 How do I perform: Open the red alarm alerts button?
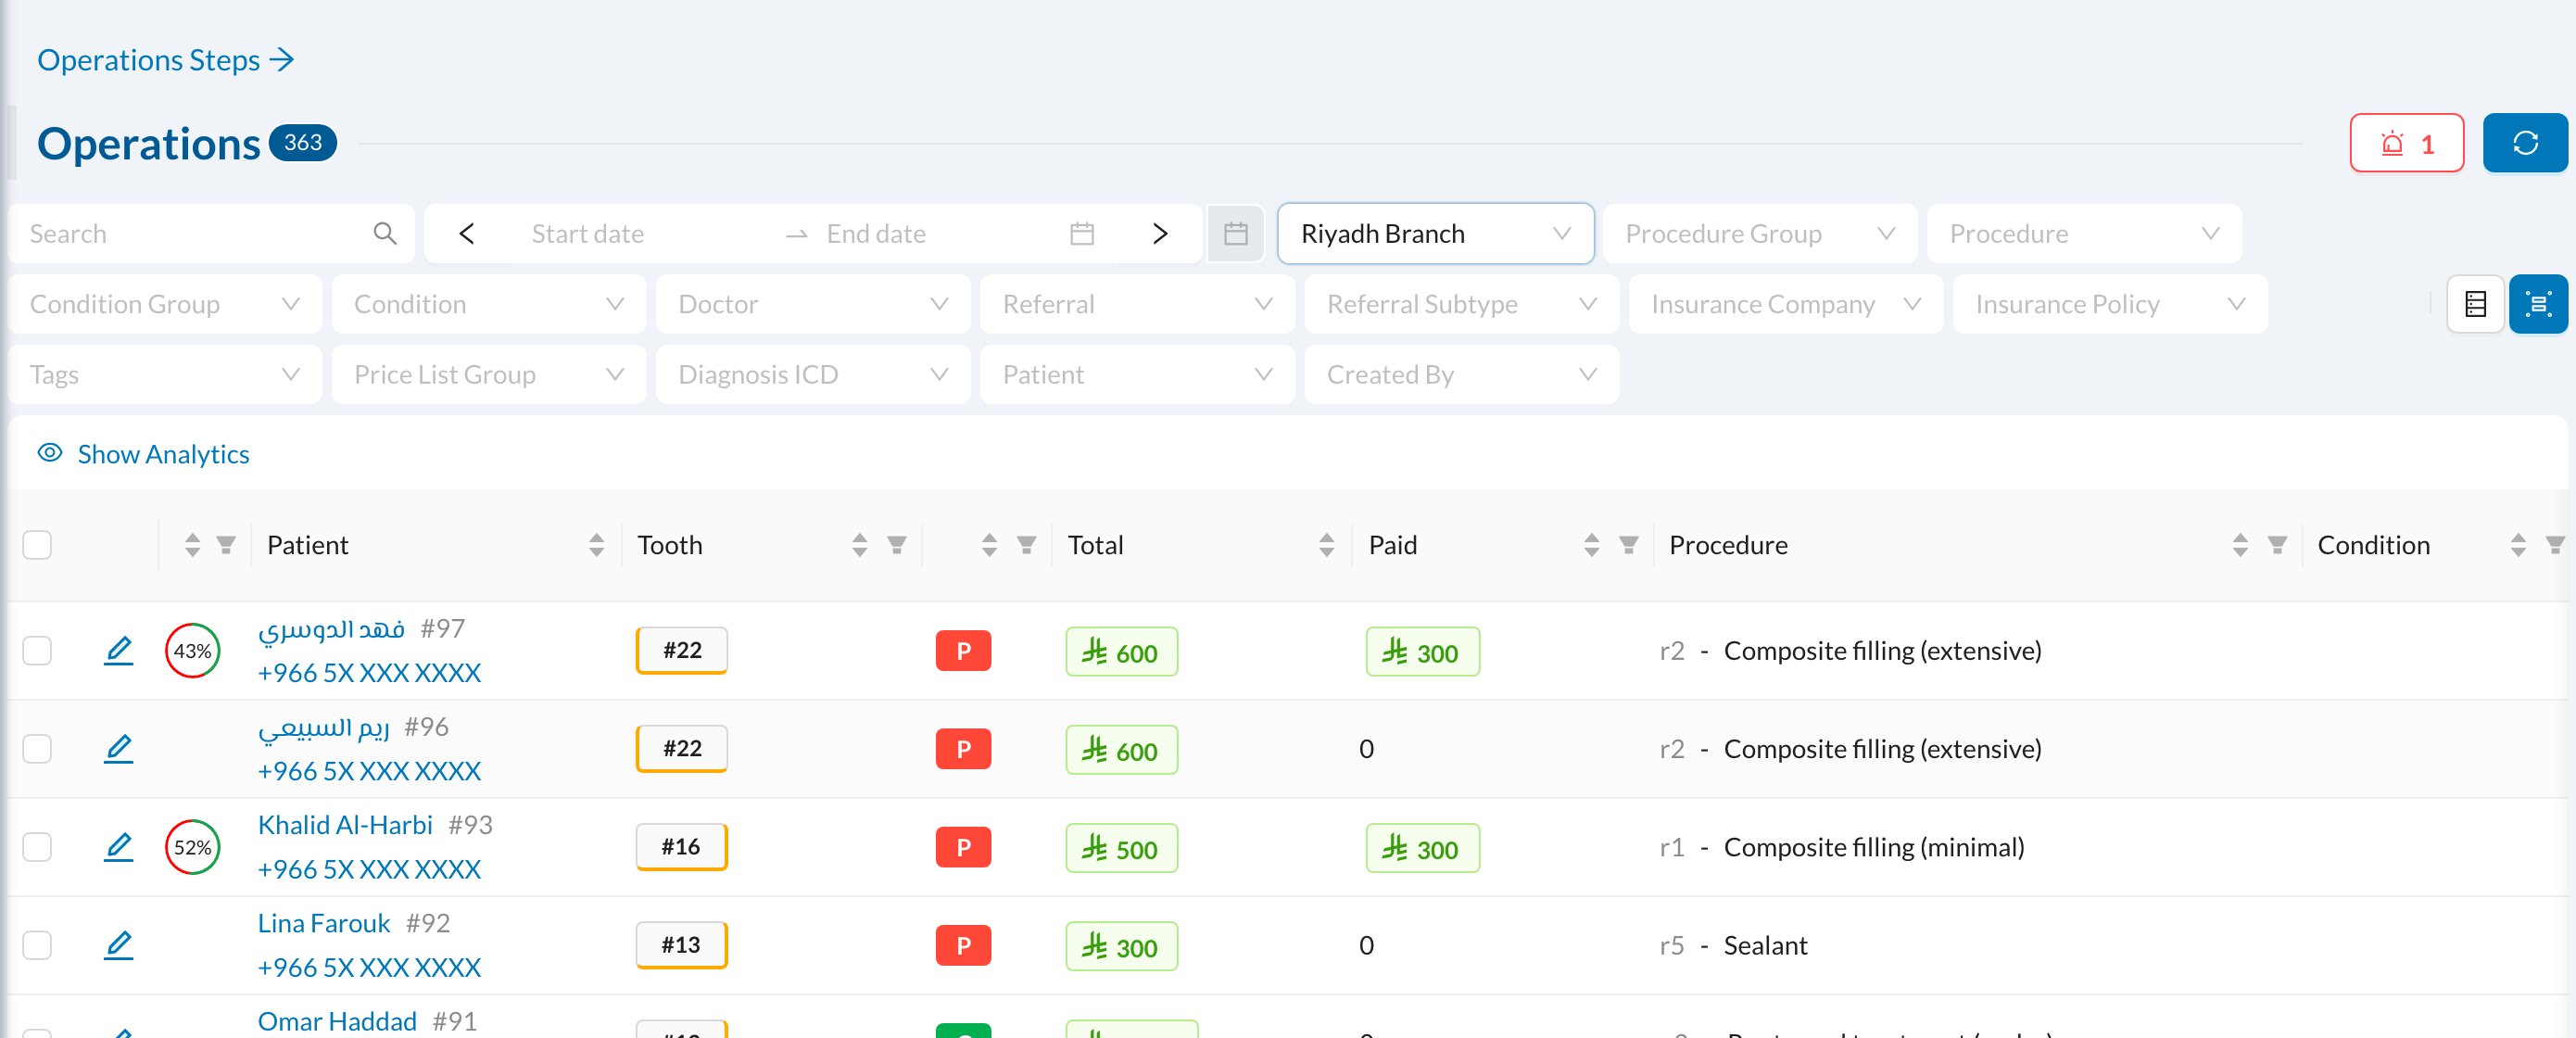click(2406, 143)
